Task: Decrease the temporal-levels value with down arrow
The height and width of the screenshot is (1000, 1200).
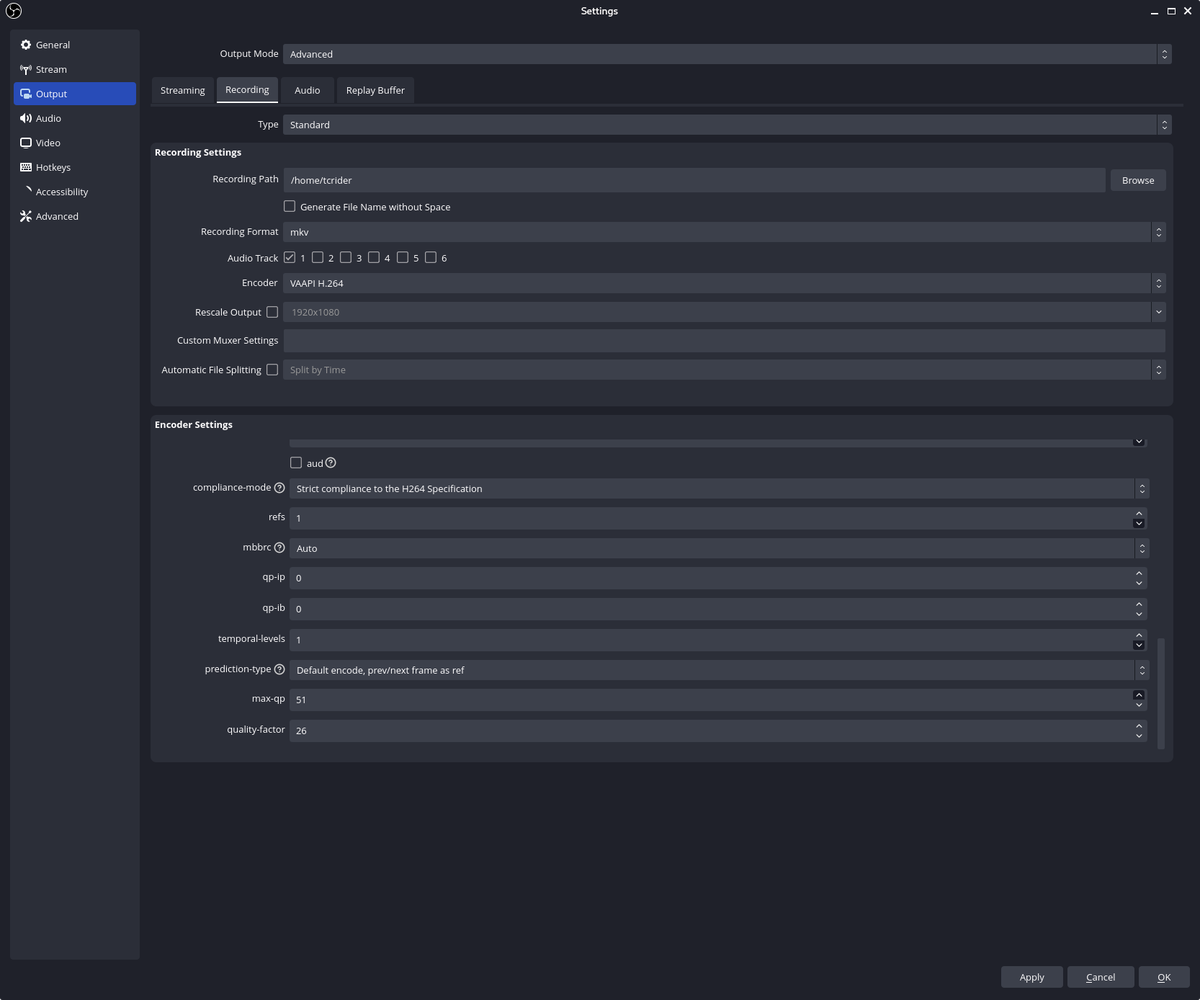Action: (1139, 645)
